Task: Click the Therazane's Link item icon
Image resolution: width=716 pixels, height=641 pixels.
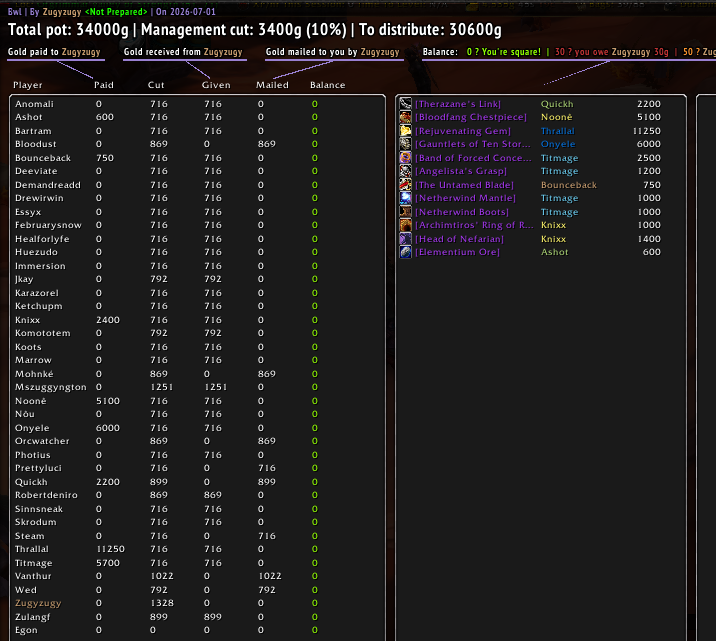Action: pyautogui.click(x=405, y=104)
